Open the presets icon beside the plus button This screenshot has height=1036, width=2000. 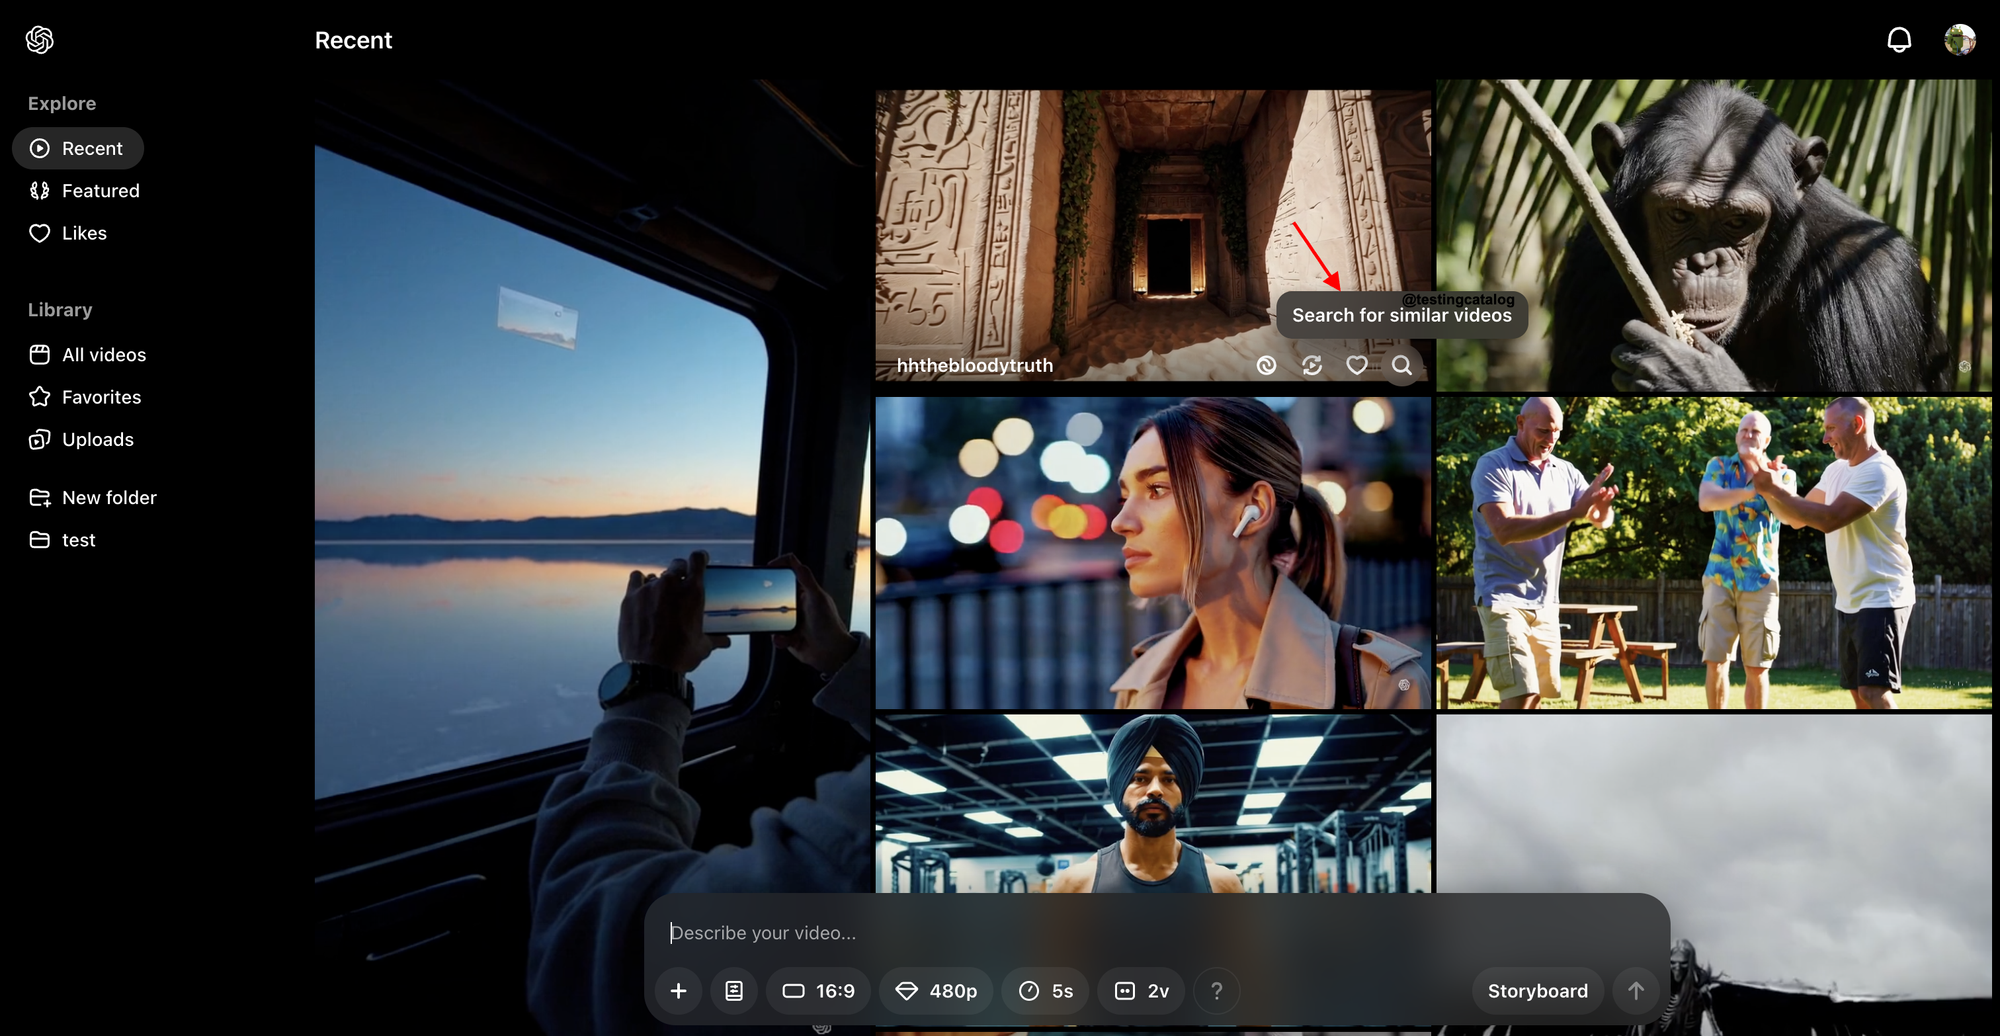[734, 991]
